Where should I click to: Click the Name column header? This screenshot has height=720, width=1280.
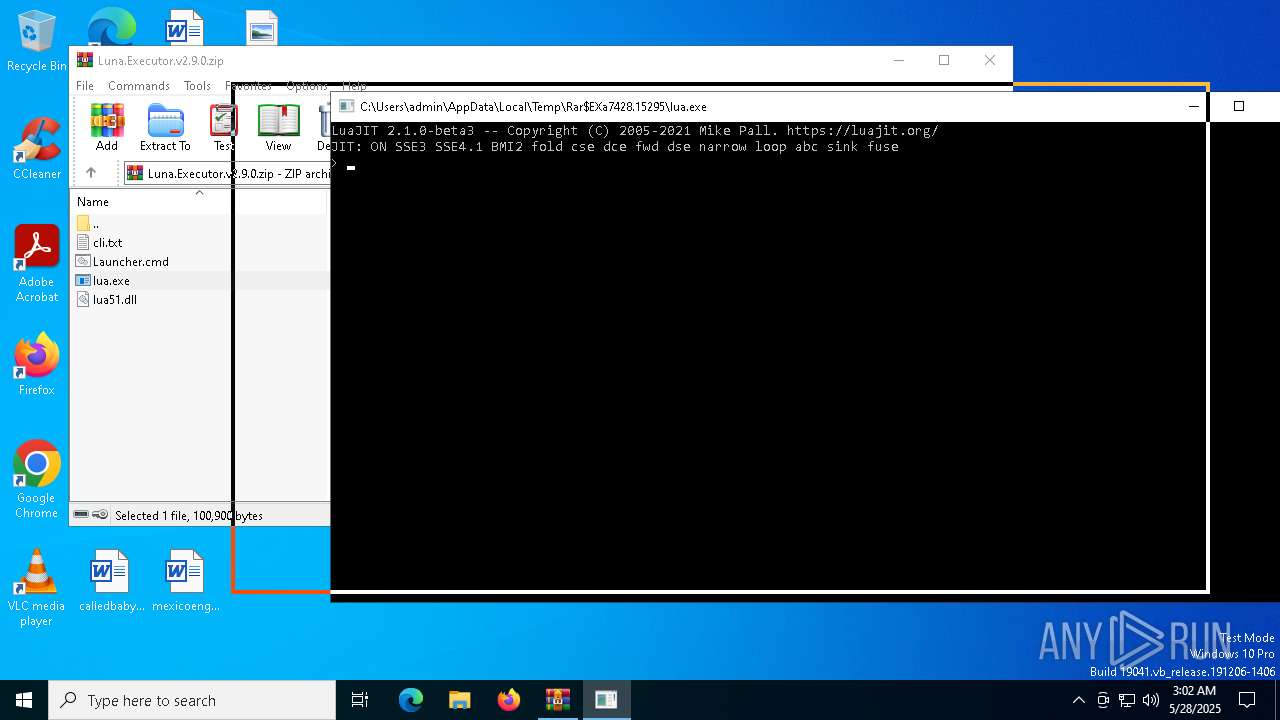pyautogui.click(x=93, y=202)
